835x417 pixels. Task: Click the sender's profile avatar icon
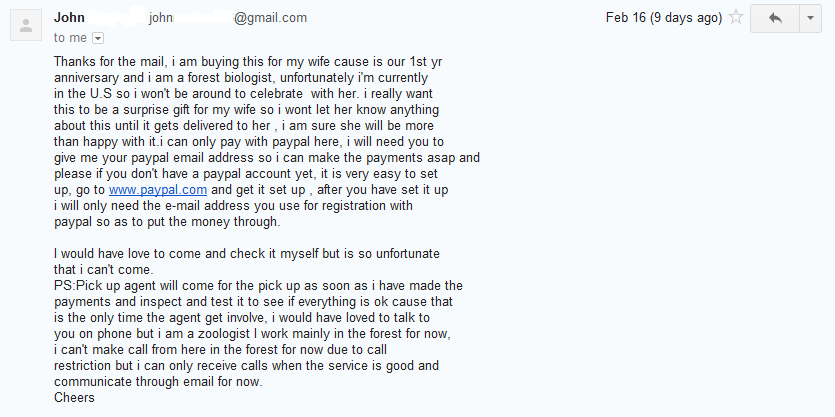coord(26,25)
